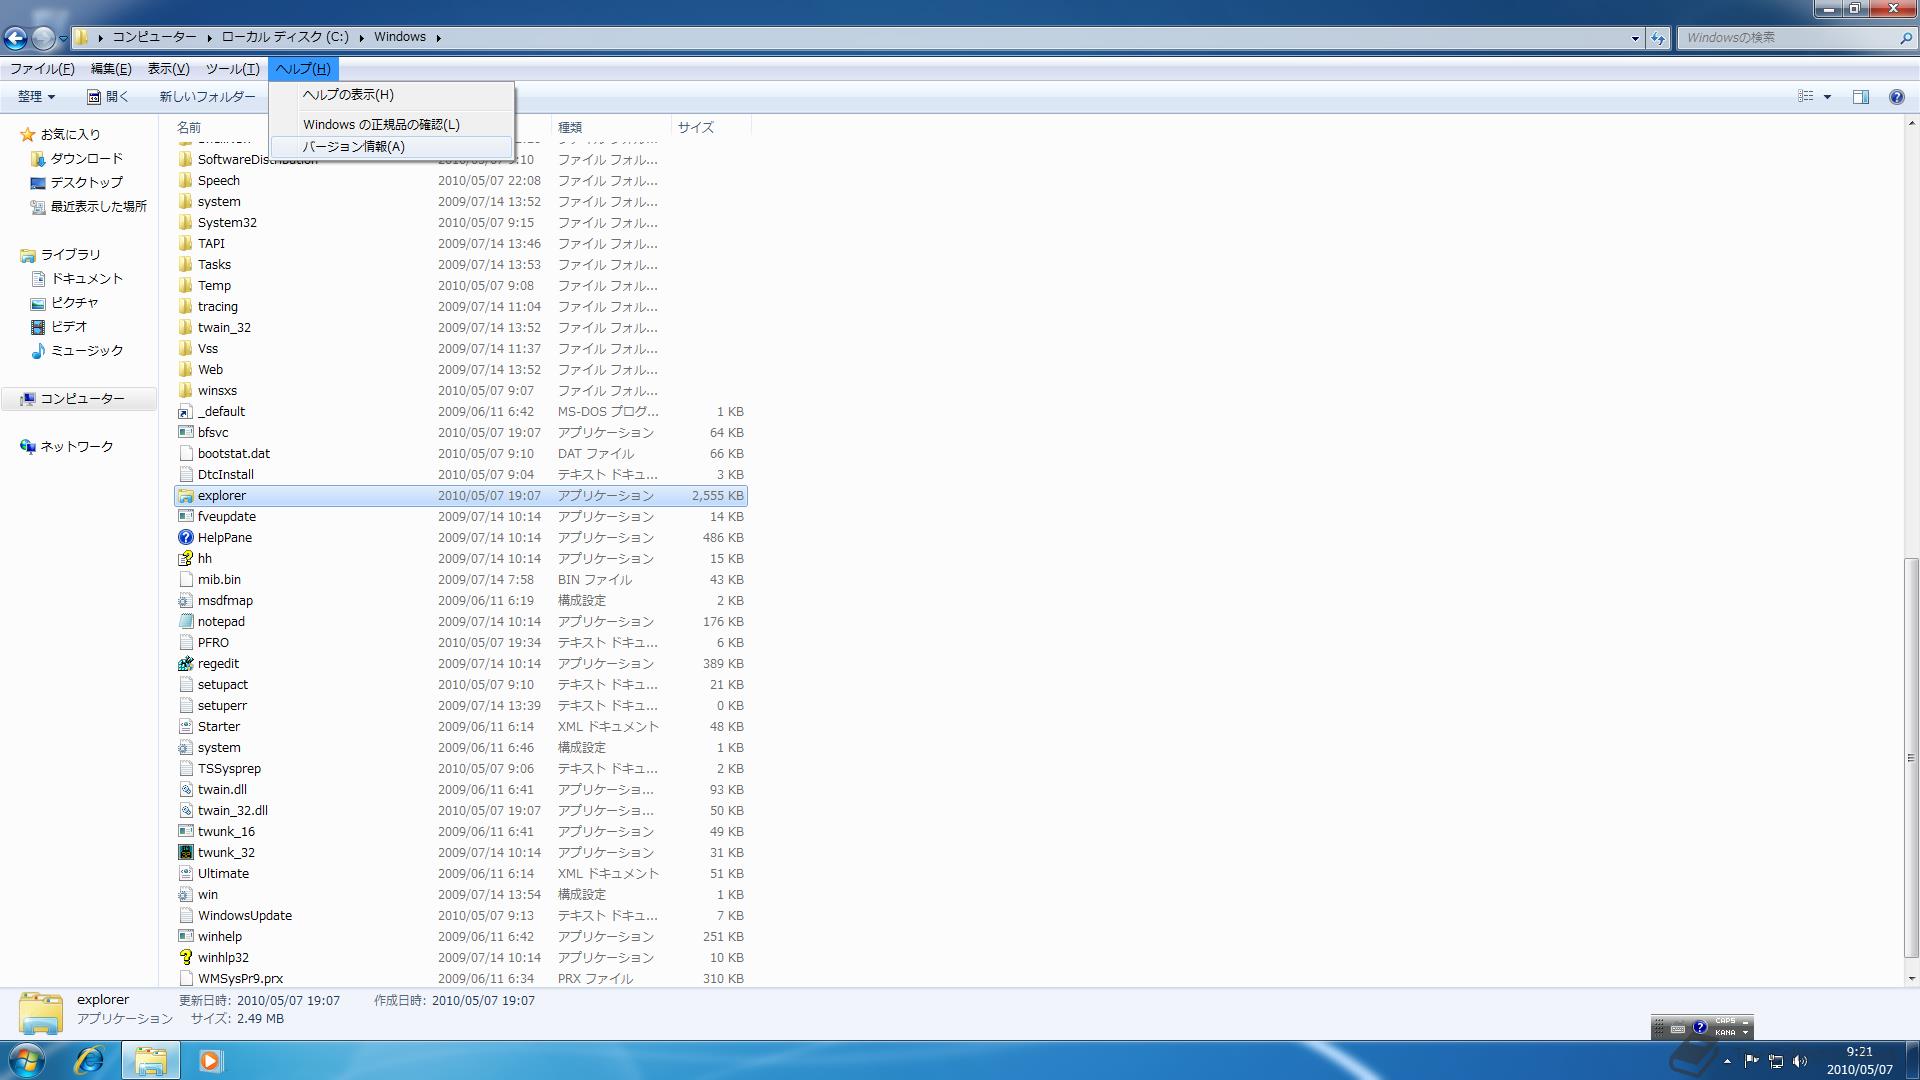
Task: Select the HelpPane application icon
Action: (x=185, y=538)
